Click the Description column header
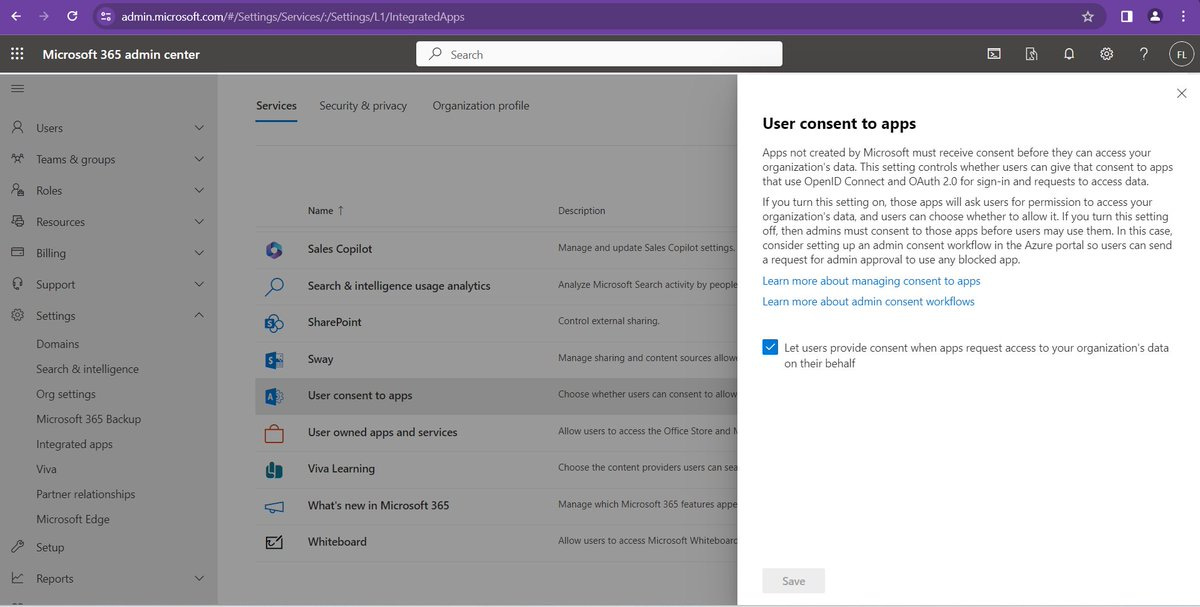 click(x=582, y=210)
